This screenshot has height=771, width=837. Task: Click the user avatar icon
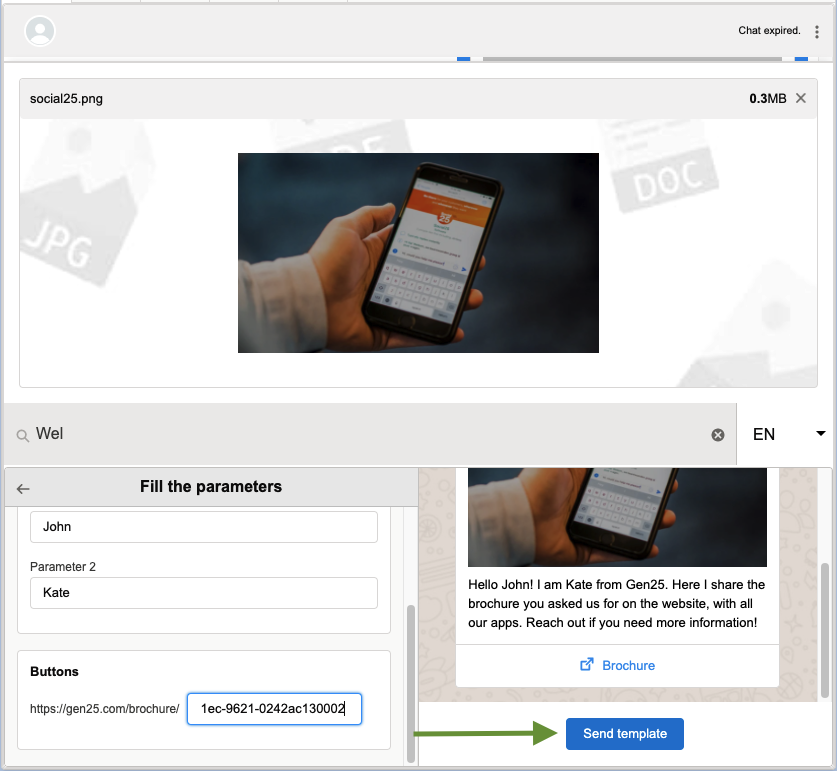(x=40, y=32)
